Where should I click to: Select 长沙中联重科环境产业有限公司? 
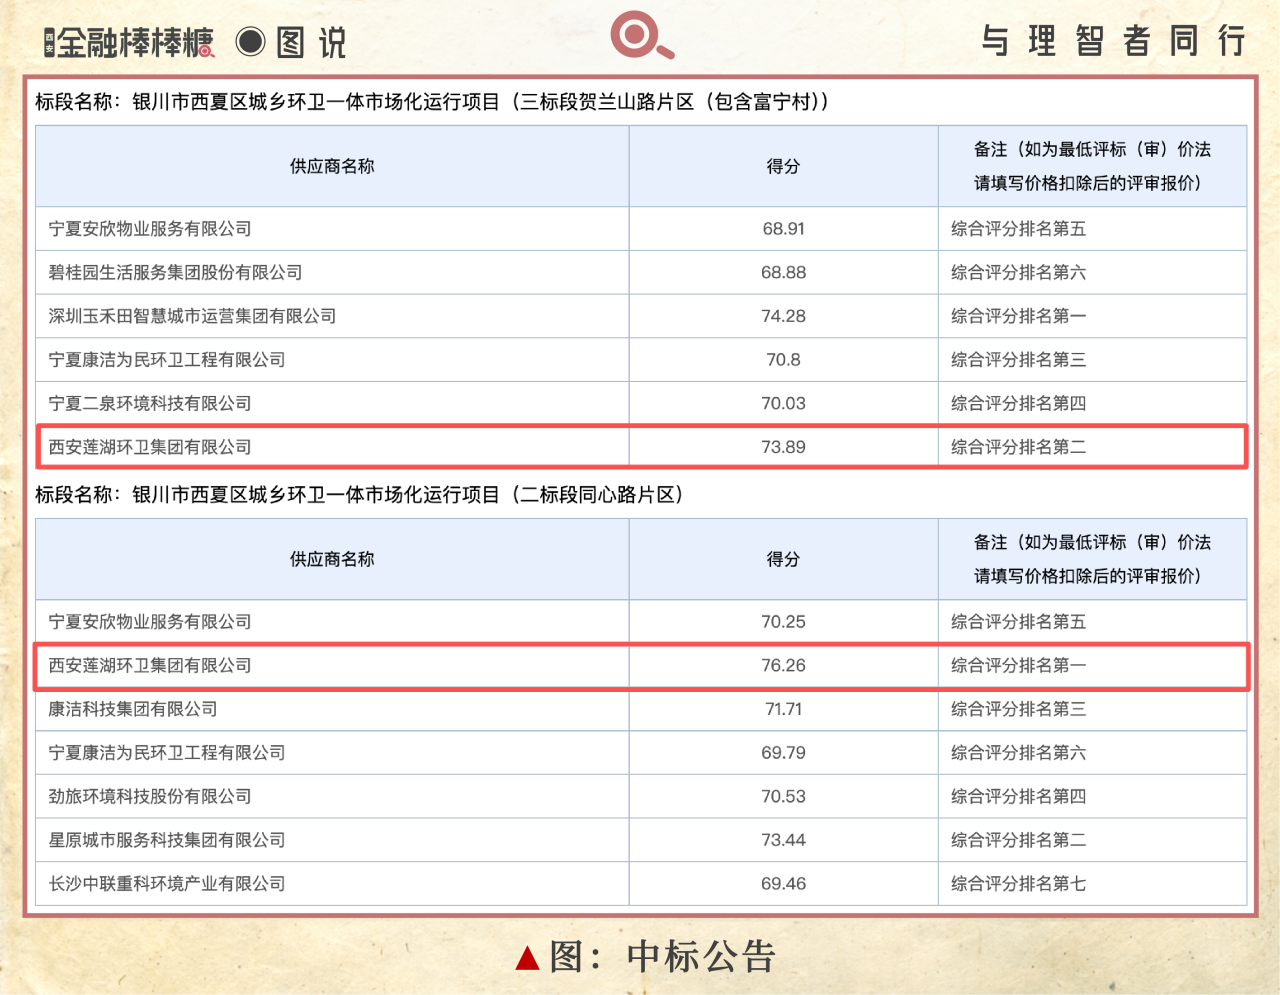[167, 884]
